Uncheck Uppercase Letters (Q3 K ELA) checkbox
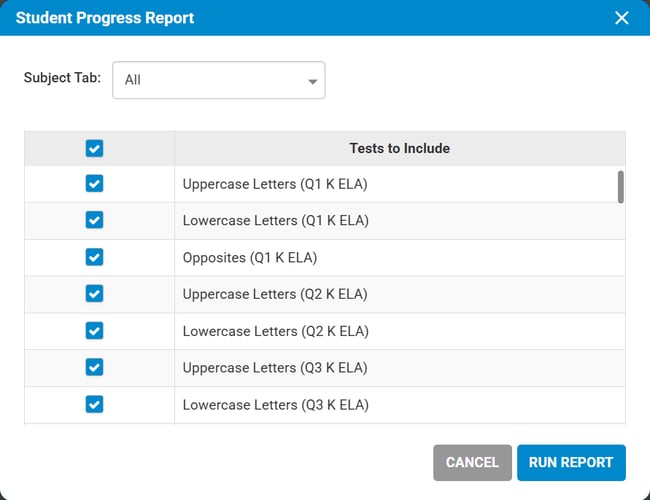Viewport: 650px width, 500px height. click(94, 368)
